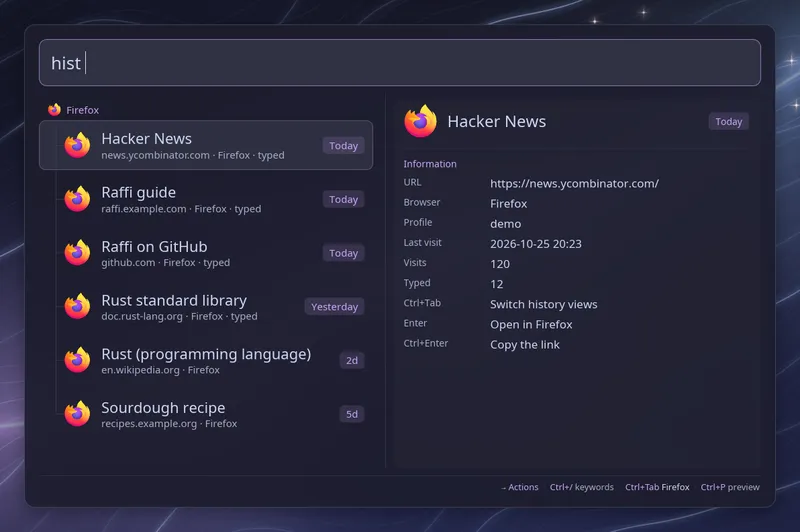Screen dimensions: 800x532
Task: Click recipes.example.org subtitle text
Action: click(148, 423)
